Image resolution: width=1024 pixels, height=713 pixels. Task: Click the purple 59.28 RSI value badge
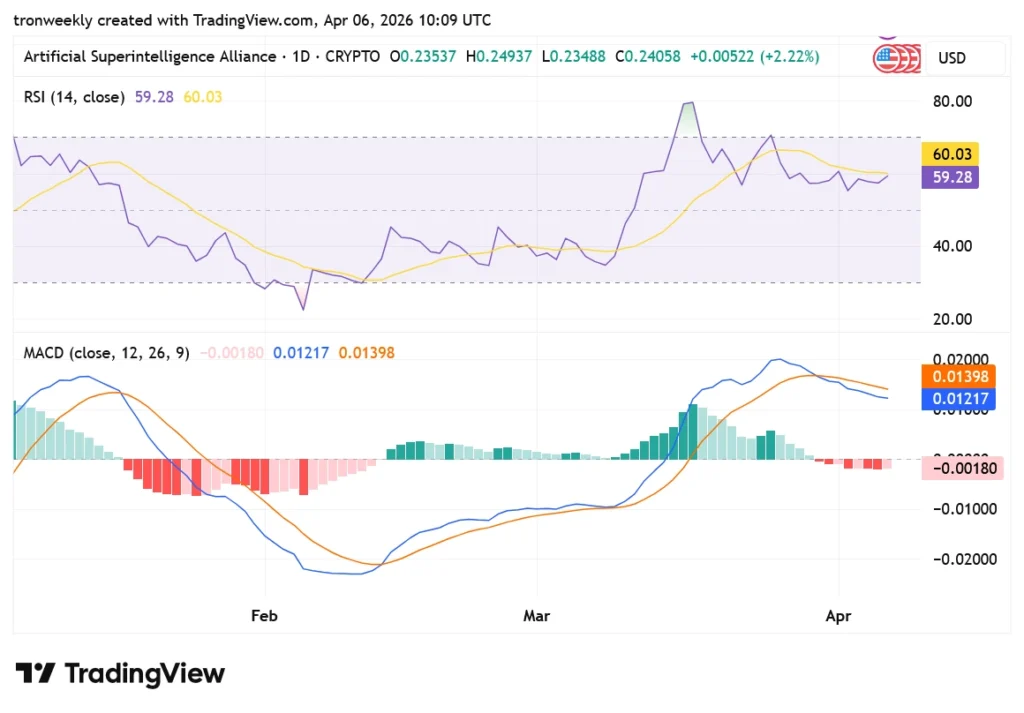[x=949, y=177]
